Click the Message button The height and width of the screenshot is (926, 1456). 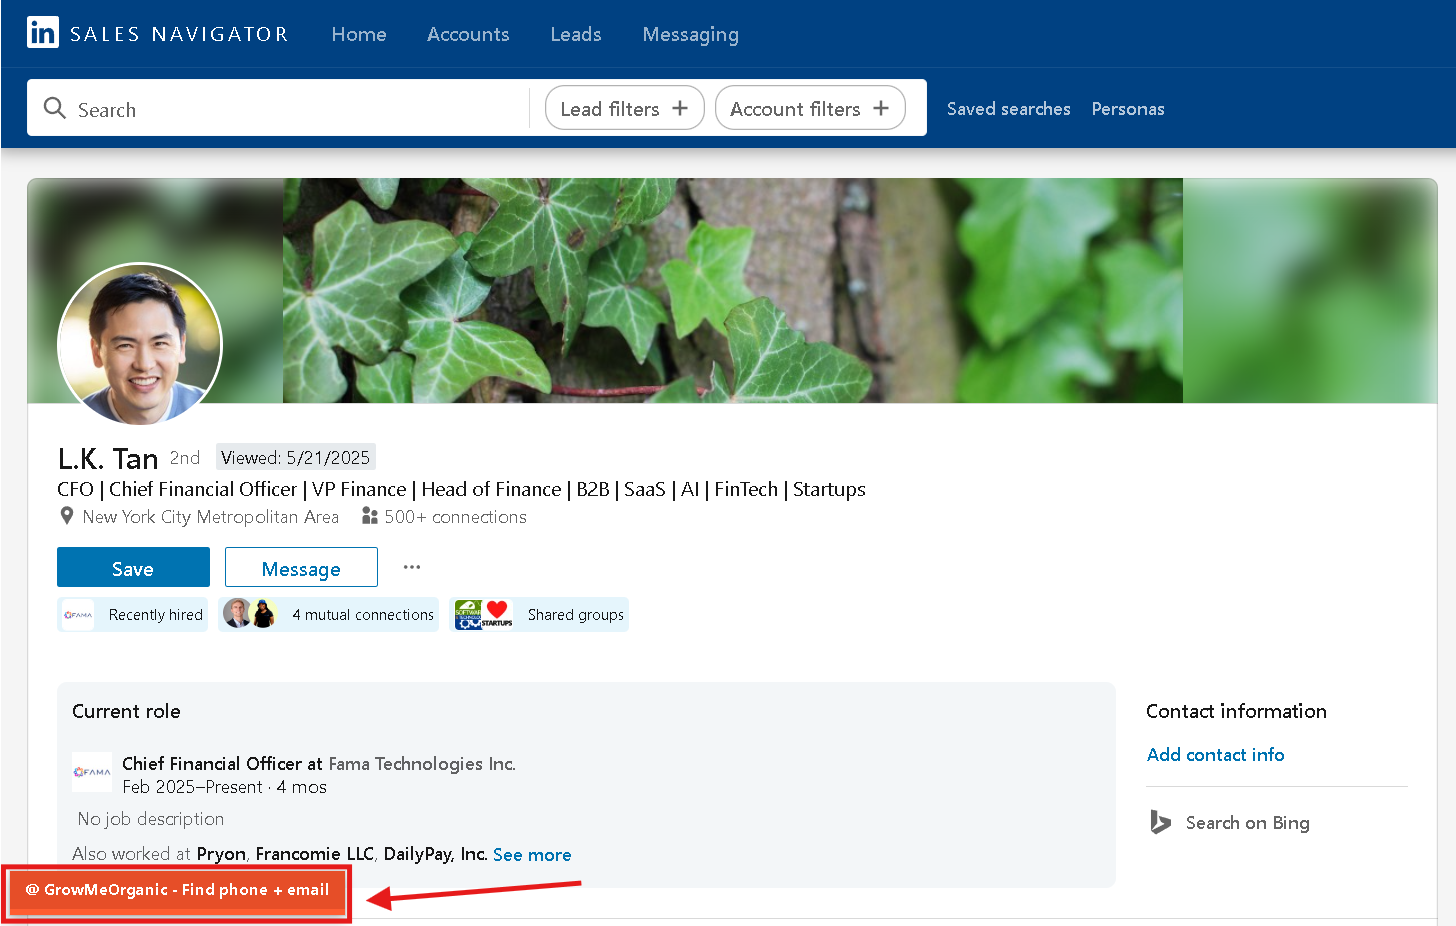[301, 567]
